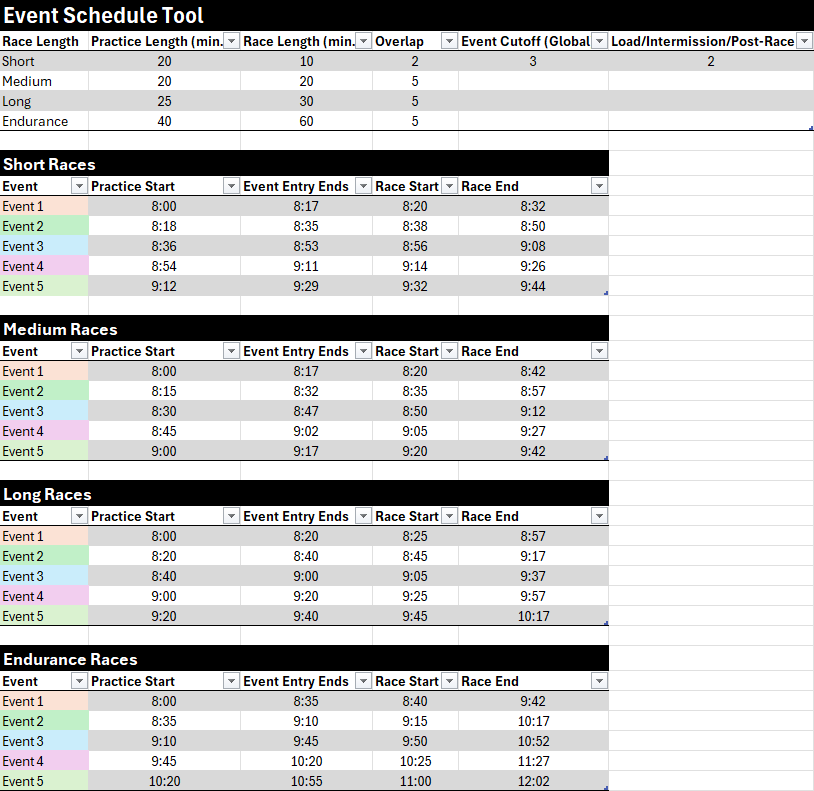Open Event filter dropdown in Short Races table
This screenshot has width=814, height=791.
(79, 186)
